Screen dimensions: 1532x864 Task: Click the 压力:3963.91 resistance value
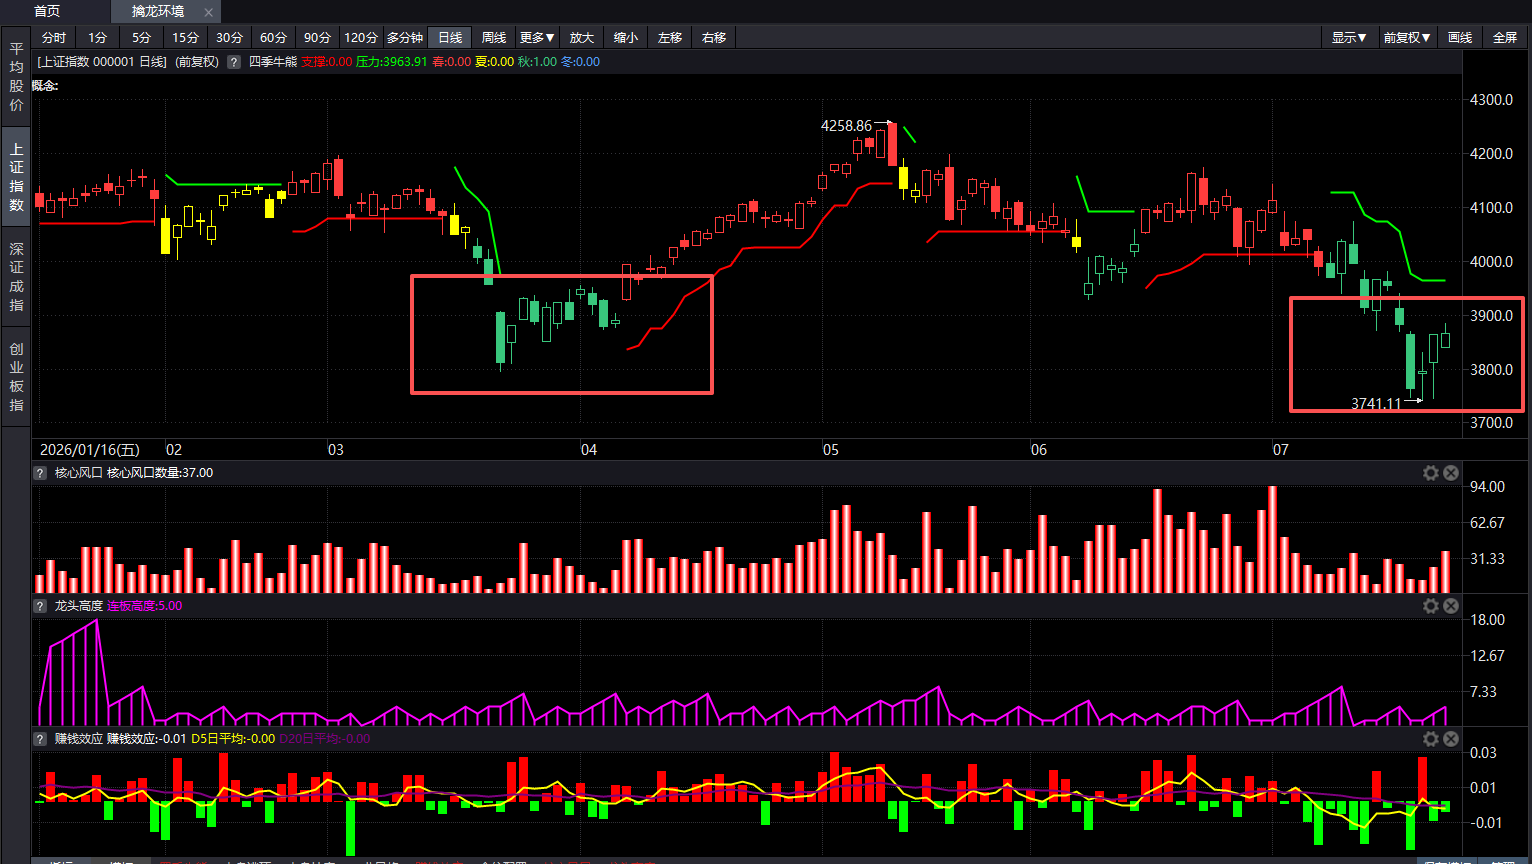391,62
